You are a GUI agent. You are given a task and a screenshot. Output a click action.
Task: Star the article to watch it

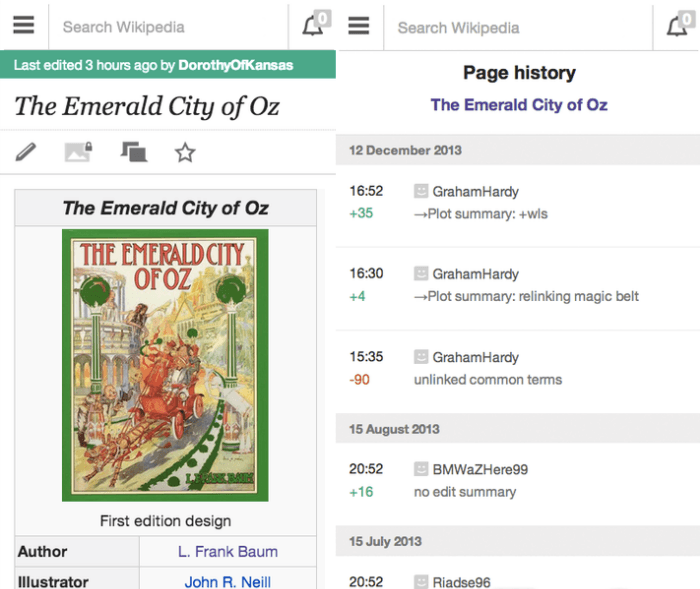pos(185,152)
